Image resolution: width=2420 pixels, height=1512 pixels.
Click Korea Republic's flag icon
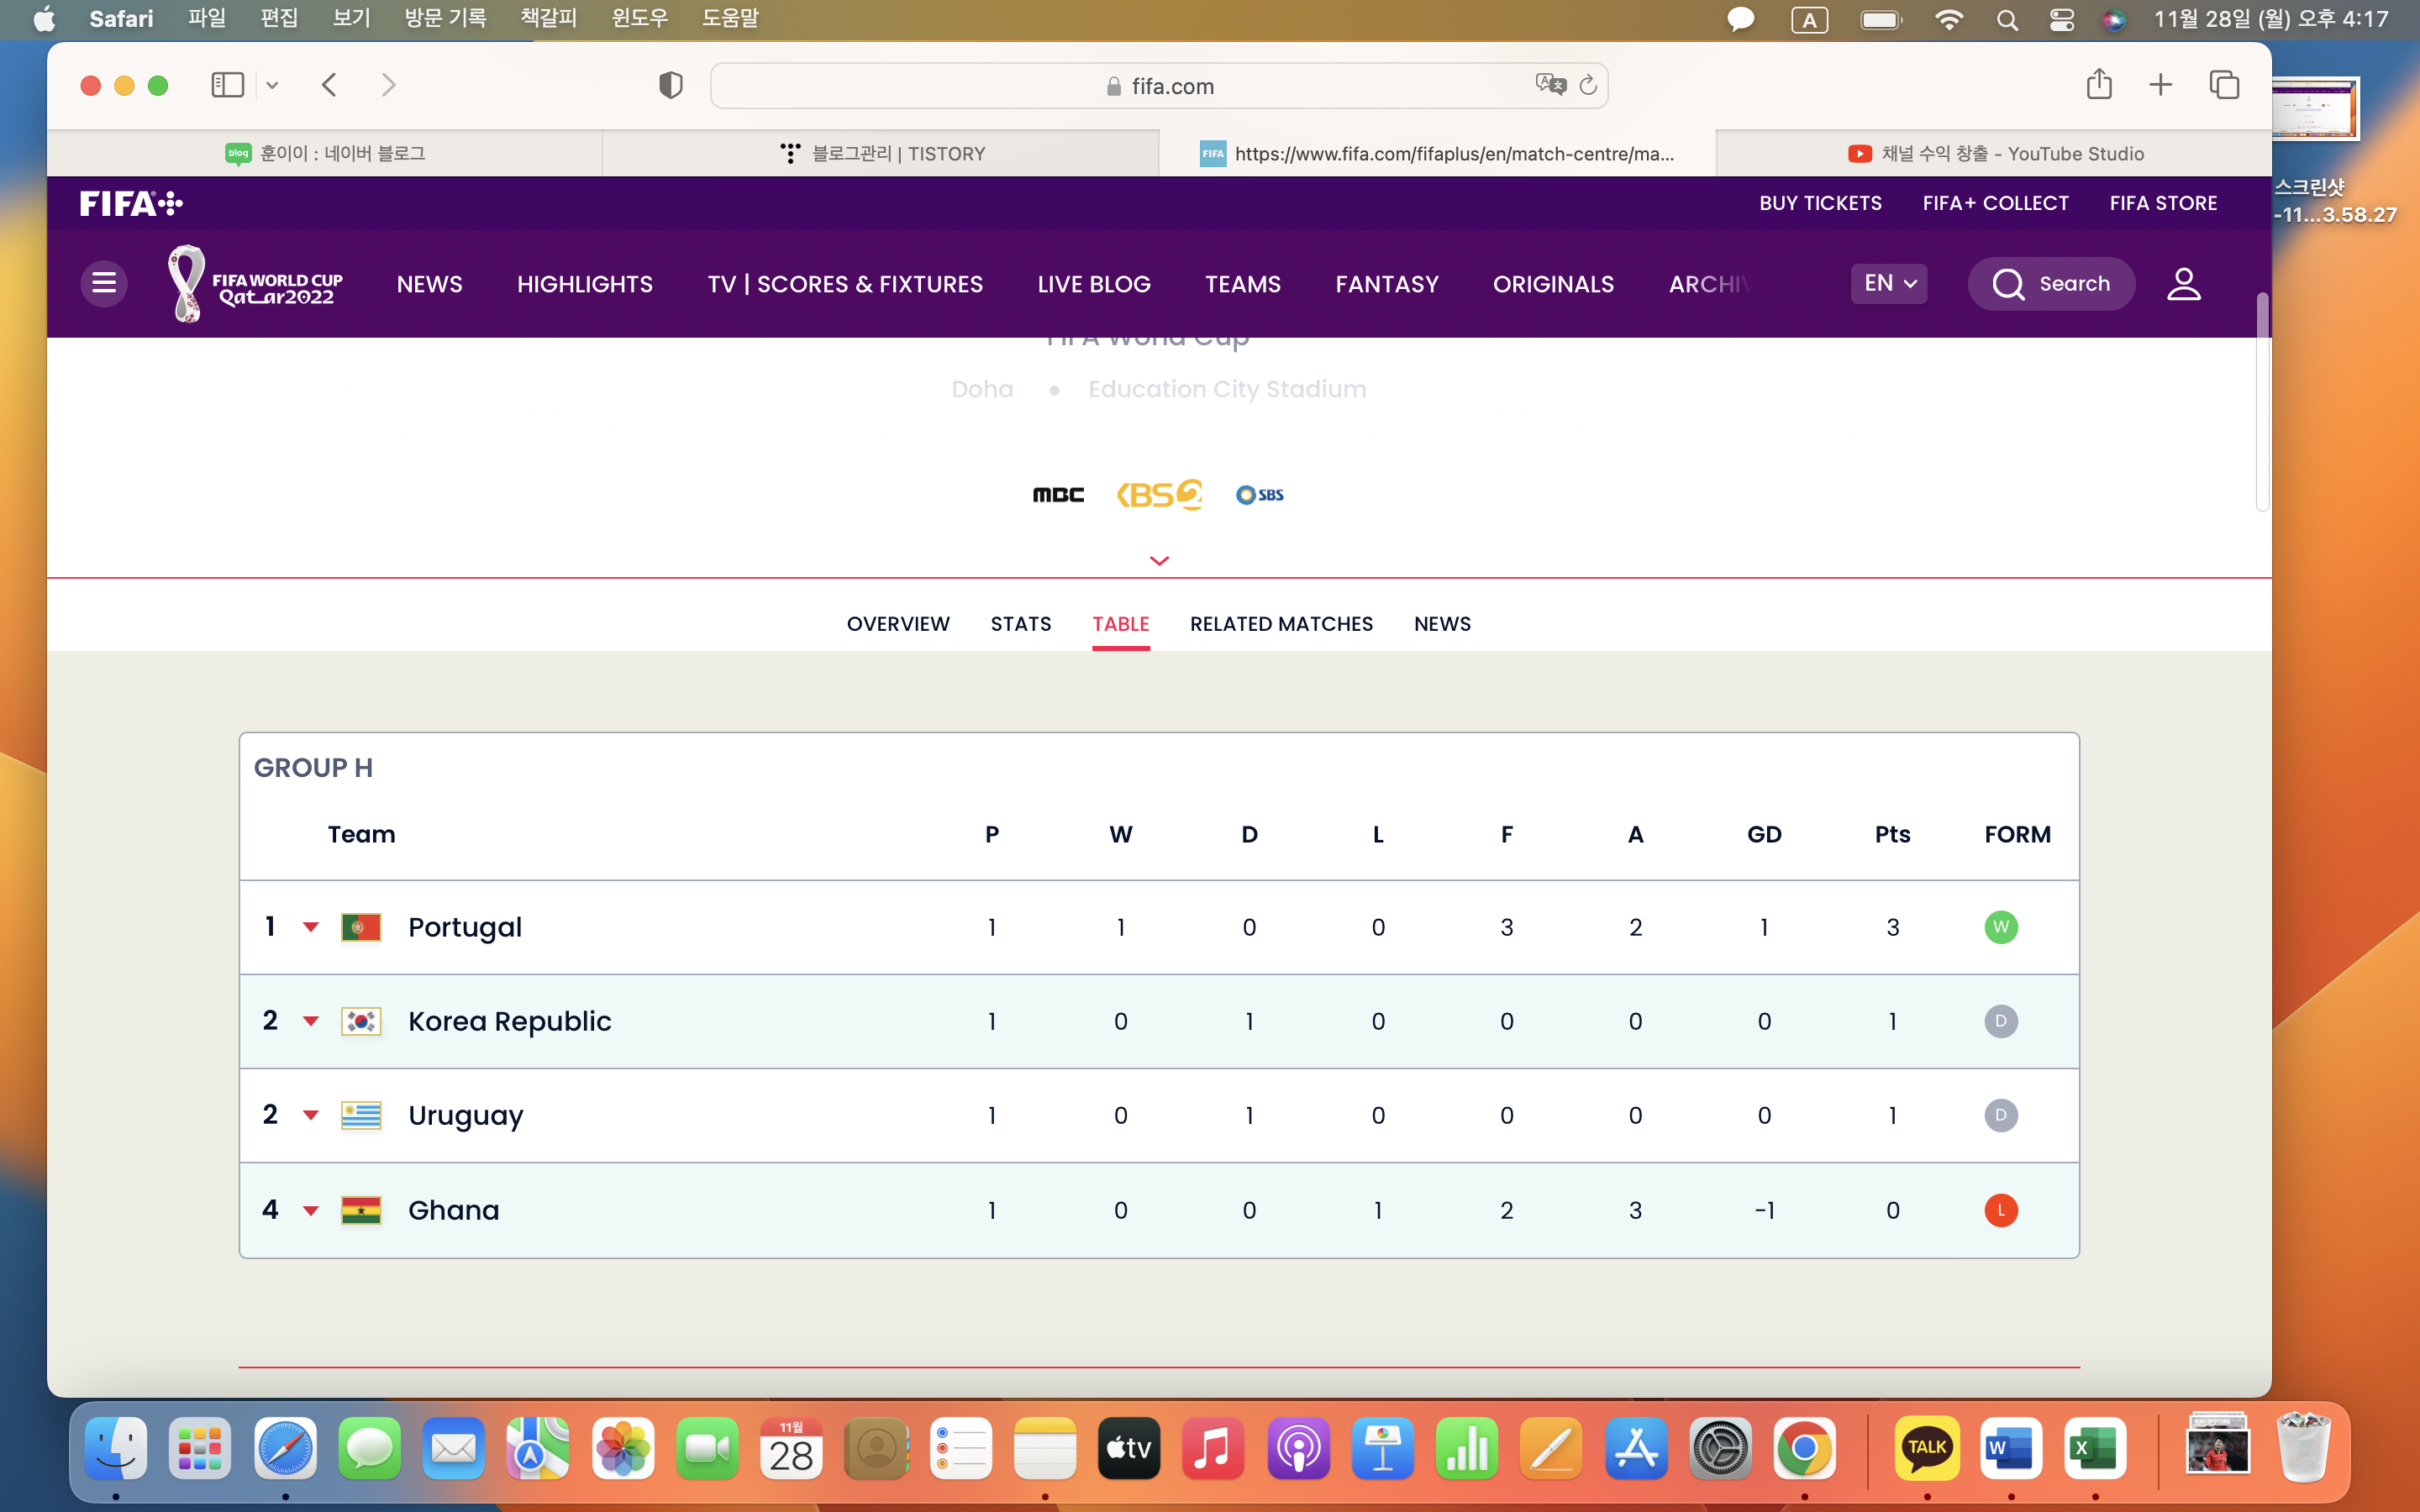361,1021
